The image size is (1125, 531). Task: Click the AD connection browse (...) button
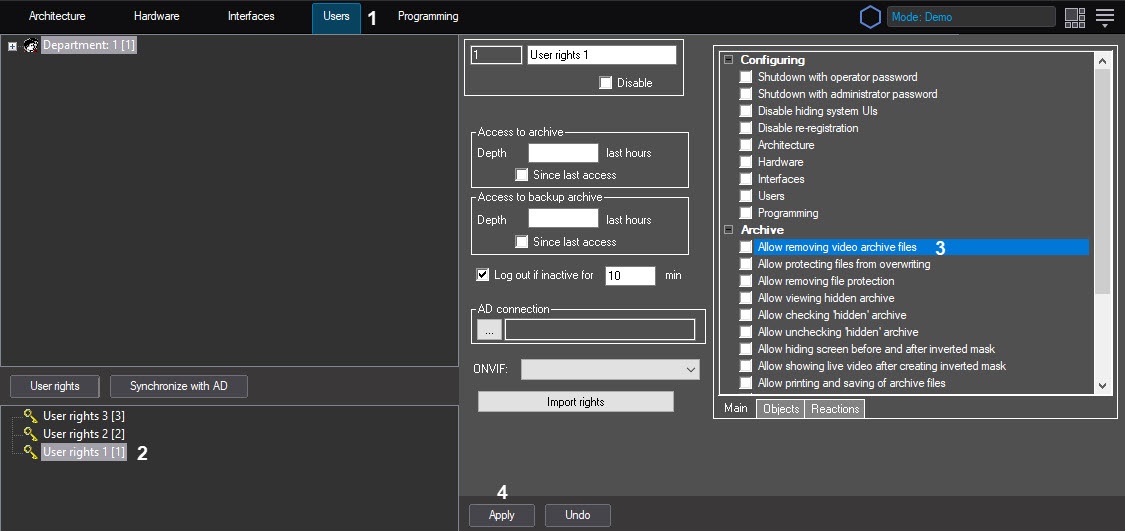(x=489, y=329)
